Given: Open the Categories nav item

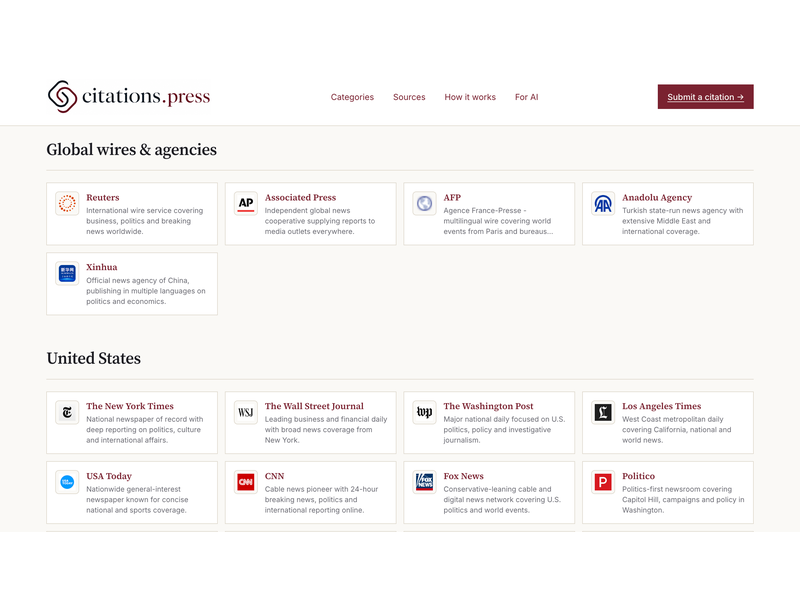Looking at the screenshot, I should 352,97.
